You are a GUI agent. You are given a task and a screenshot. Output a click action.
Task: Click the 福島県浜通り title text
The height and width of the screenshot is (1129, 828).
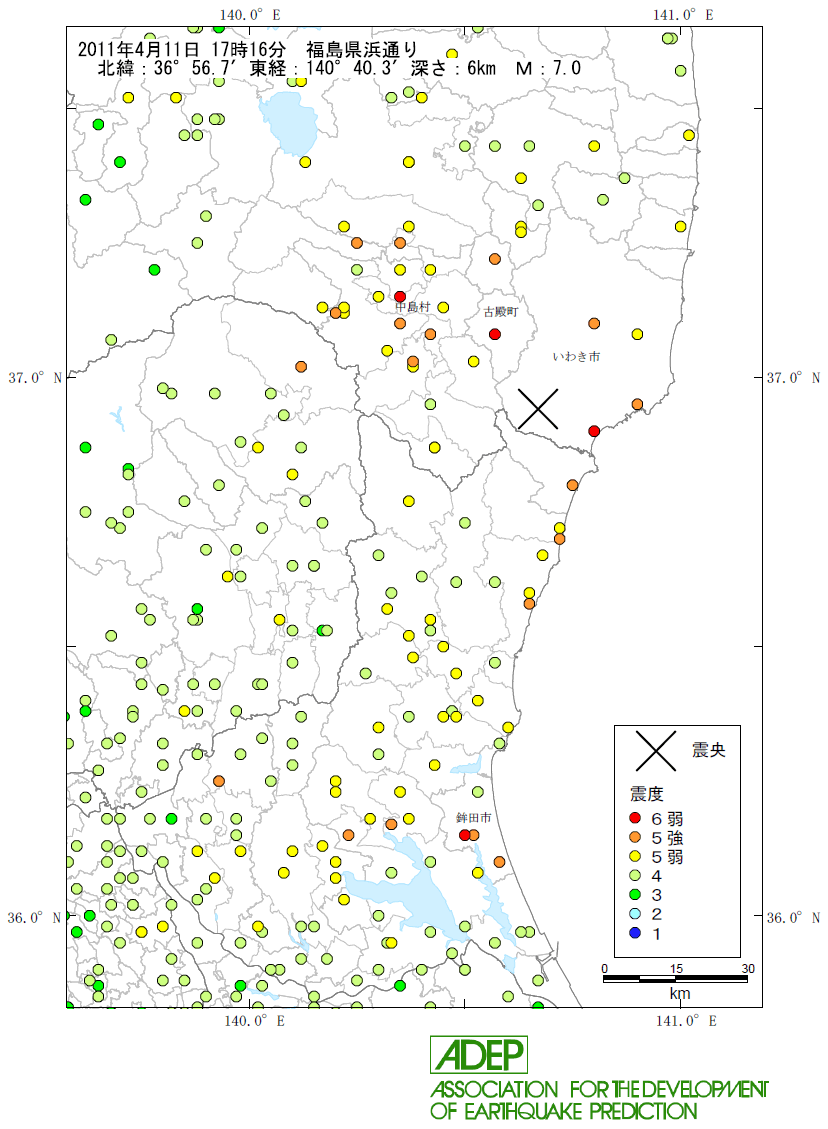point(361,50)
